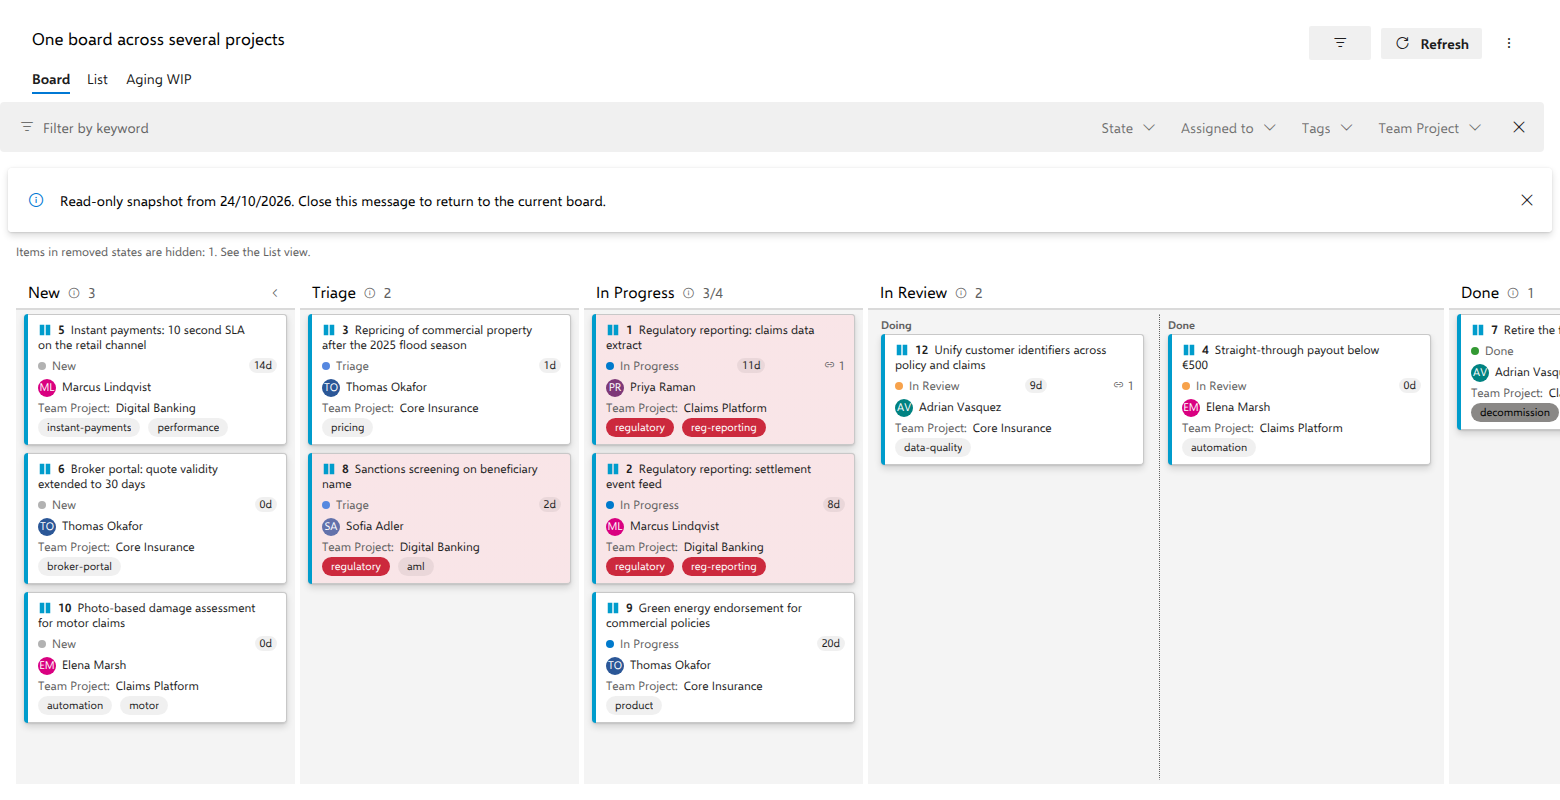Open linked items on Unify customer identifiers card
Image resolution: width=1560 pixels, height=800 pixels.
(1123, 386)
